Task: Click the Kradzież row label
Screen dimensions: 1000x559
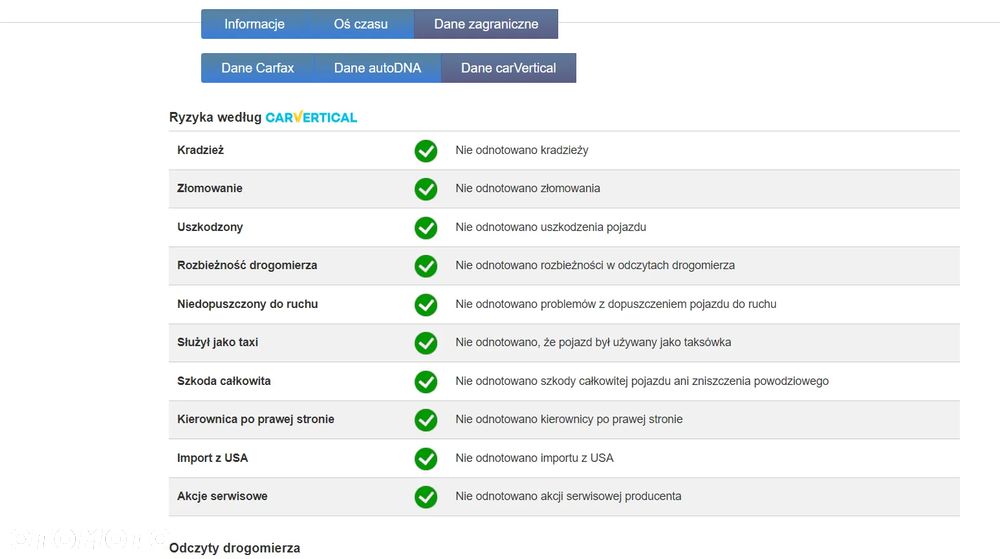Action: pyautogui.click(x=200, y=150)
